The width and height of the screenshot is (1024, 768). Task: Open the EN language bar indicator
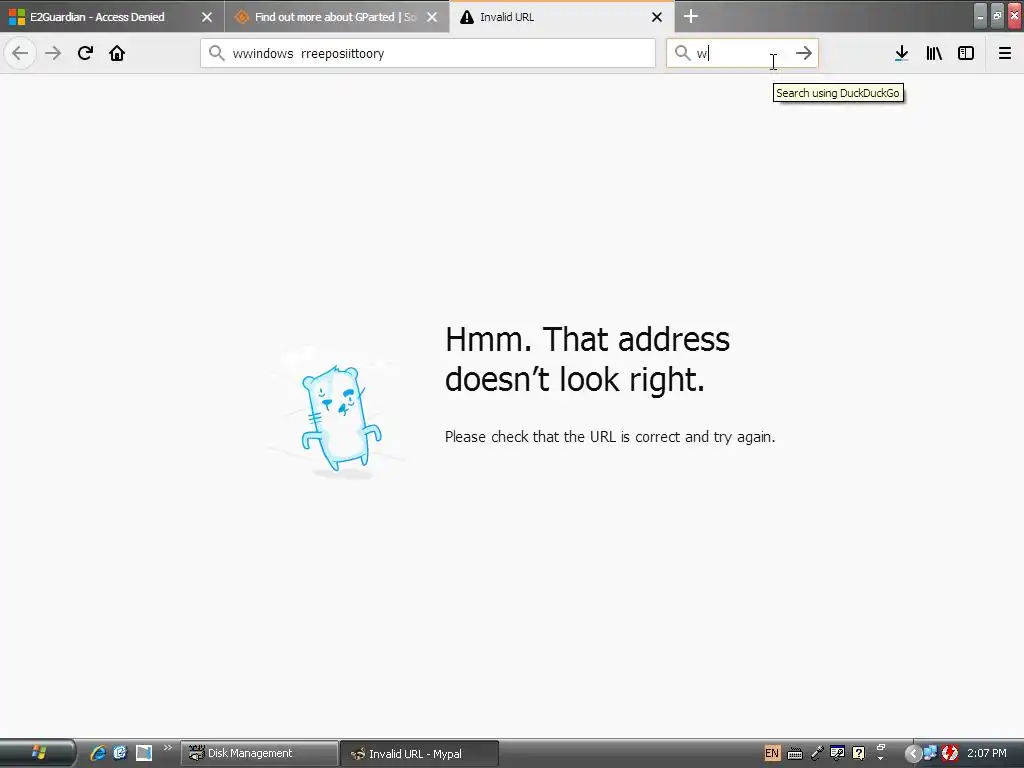click(x=772, y=753)
